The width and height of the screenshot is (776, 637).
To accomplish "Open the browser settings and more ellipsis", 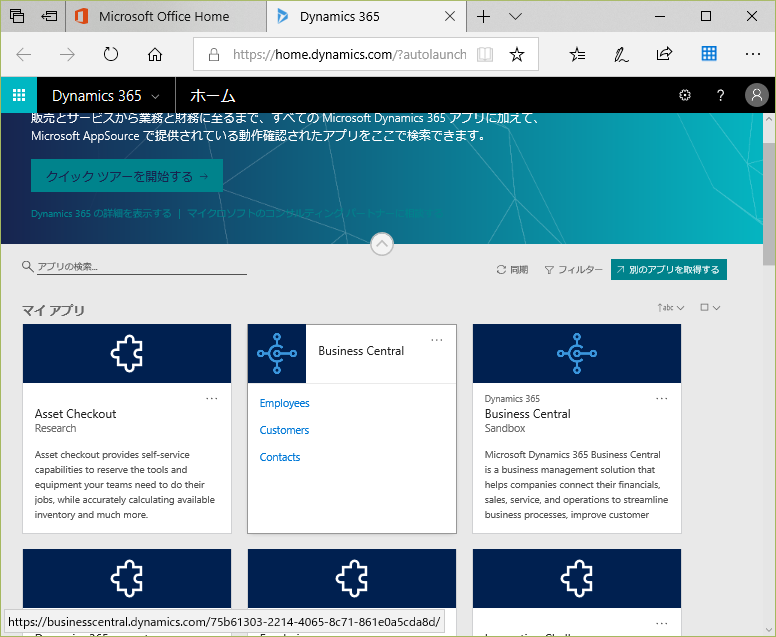I will pyautogui.click(x=752, y=54).
